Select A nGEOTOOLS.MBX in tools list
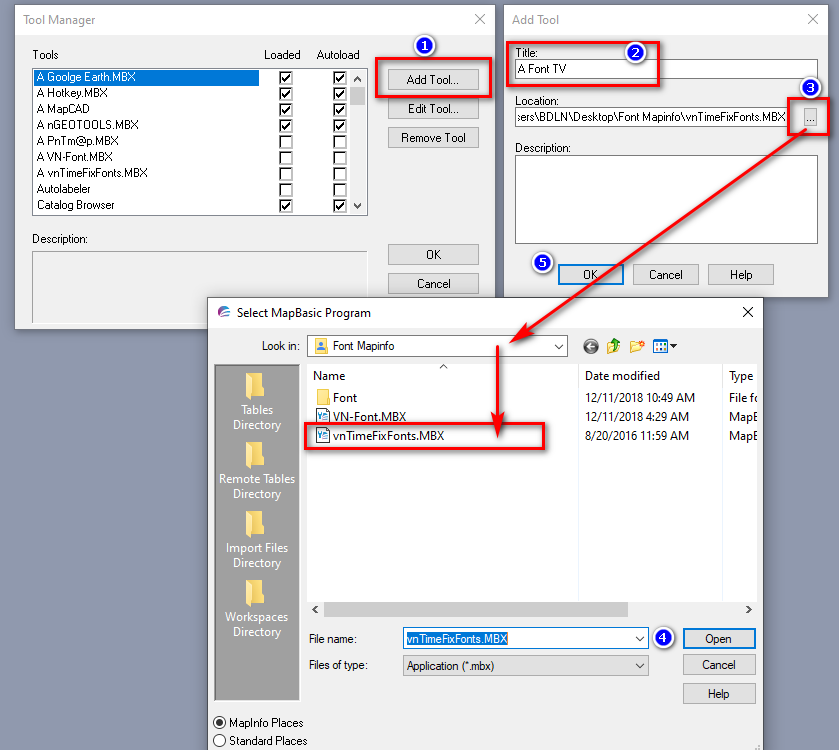Screen dimensions: 839x750 (147, 125)
